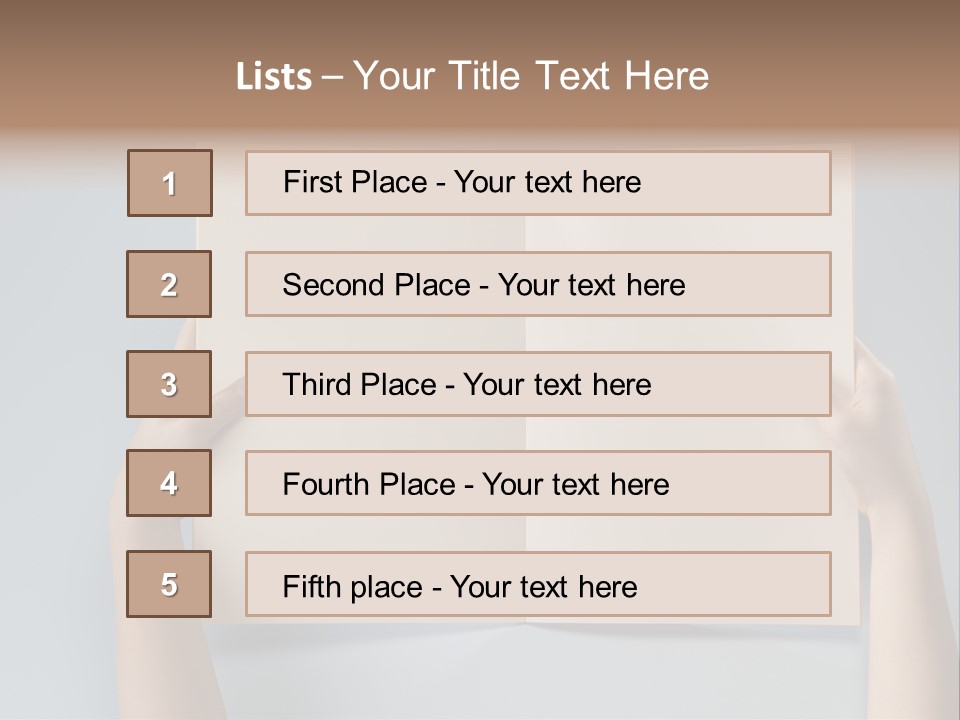Screen dimensions: 960x720
Task: Select the 'First Place - Your text here' box
Action: [538, 183]
